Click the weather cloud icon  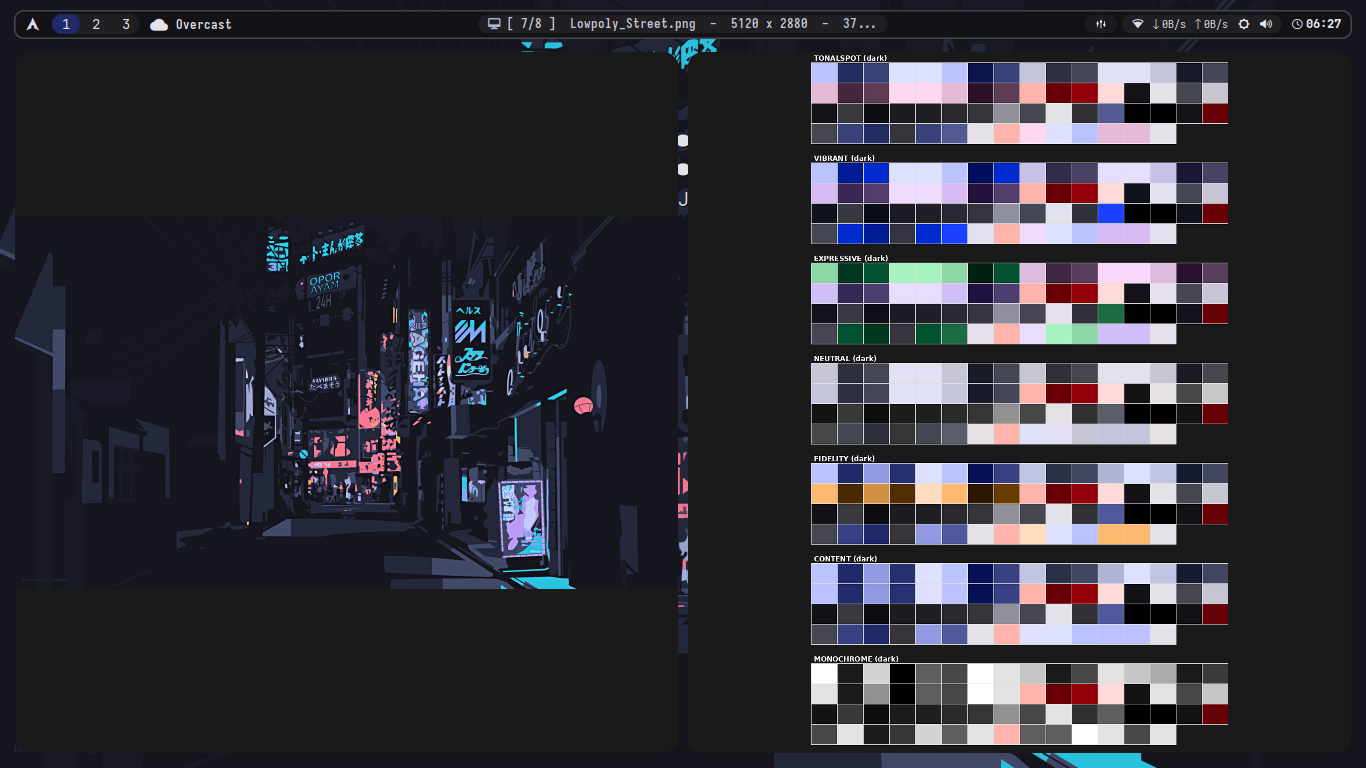158,23
